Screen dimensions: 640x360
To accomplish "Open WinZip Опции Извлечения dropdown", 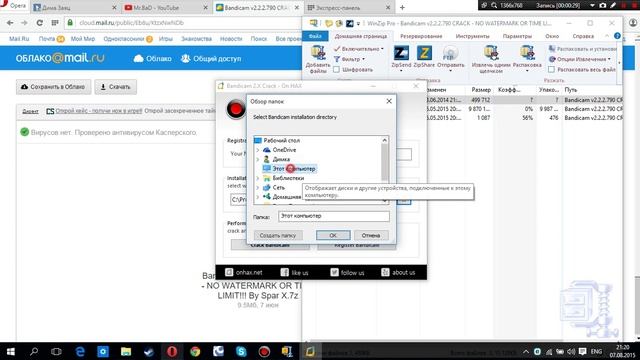I will click(x=580, y=59).
